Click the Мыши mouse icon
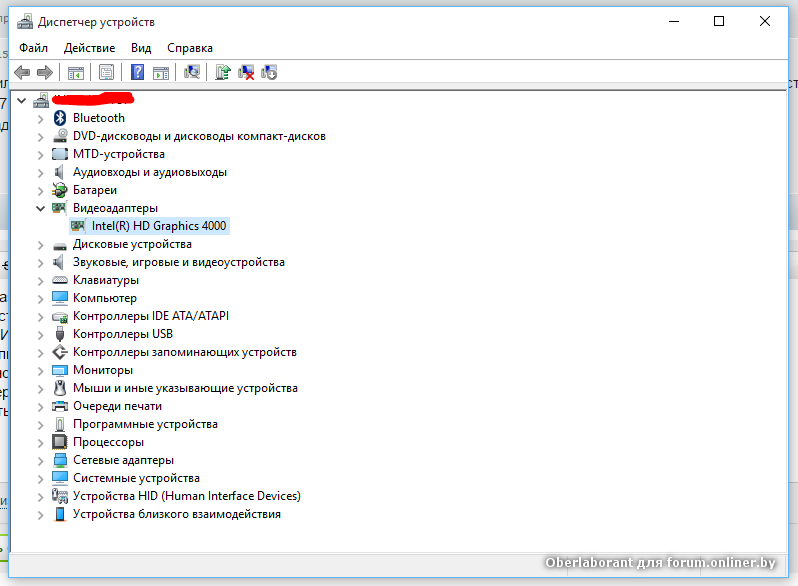 pos(60,388)
